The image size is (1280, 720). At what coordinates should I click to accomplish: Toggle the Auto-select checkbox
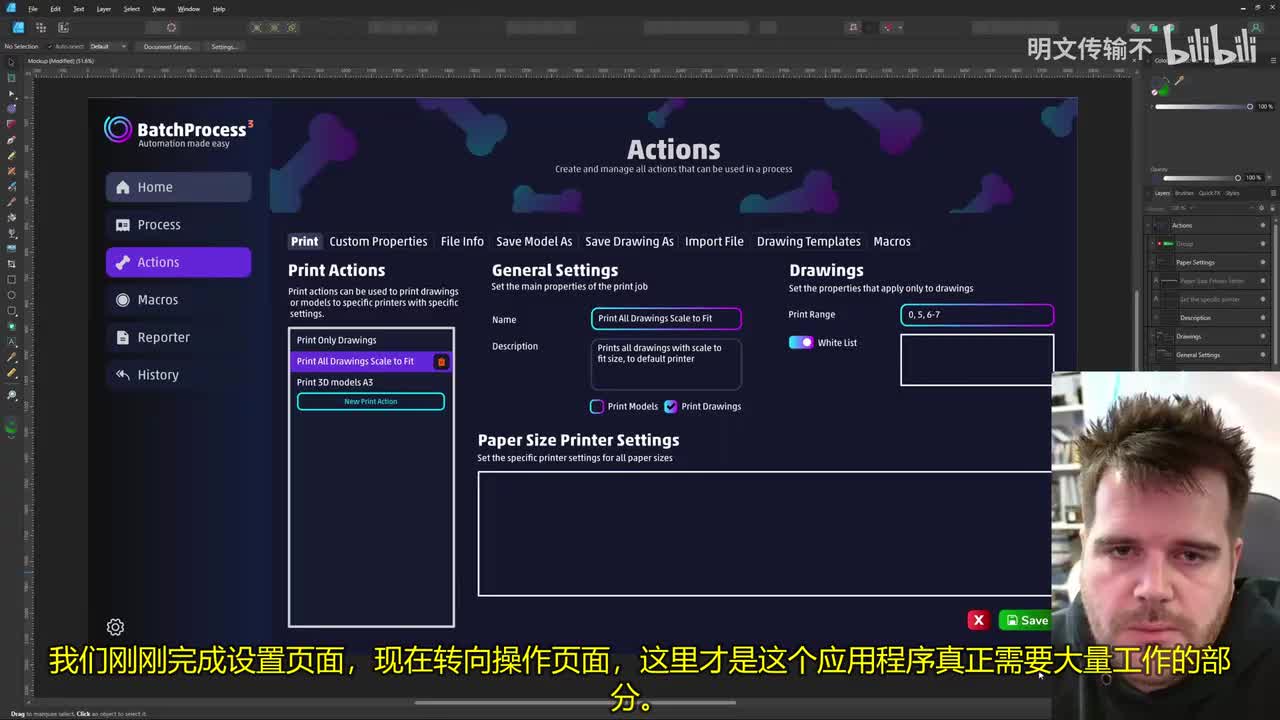tap(50, 46)
